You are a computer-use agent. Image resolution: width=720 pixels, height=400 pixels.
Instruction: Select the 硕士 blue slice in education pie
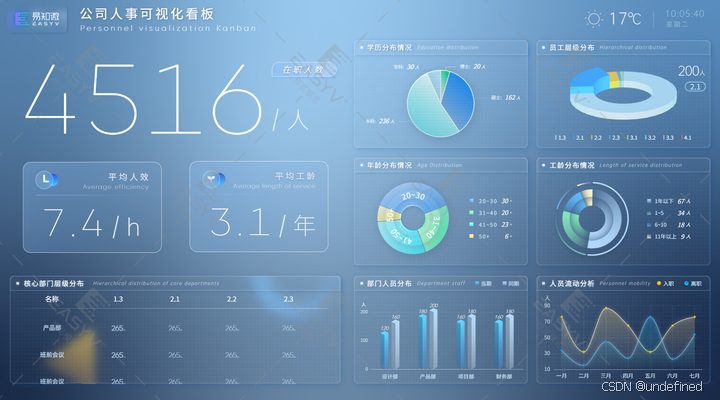459,99
